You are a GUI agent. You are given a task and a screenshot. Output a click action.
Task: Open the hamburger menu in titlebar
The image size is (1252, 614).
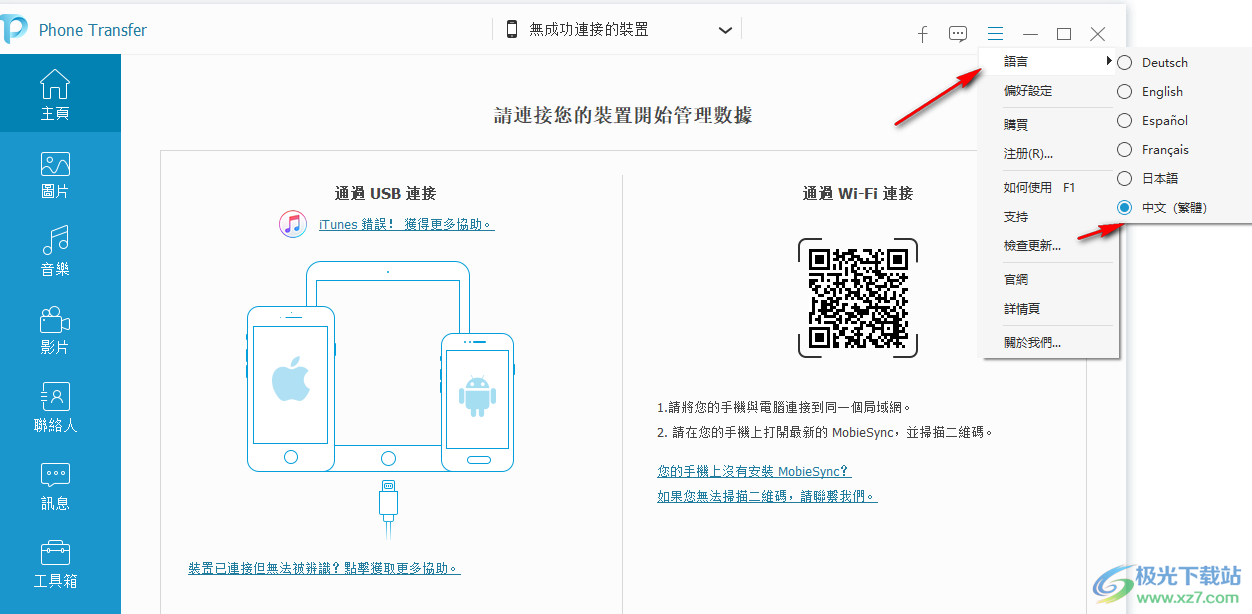pyautogui.click(x=995, y=33)
